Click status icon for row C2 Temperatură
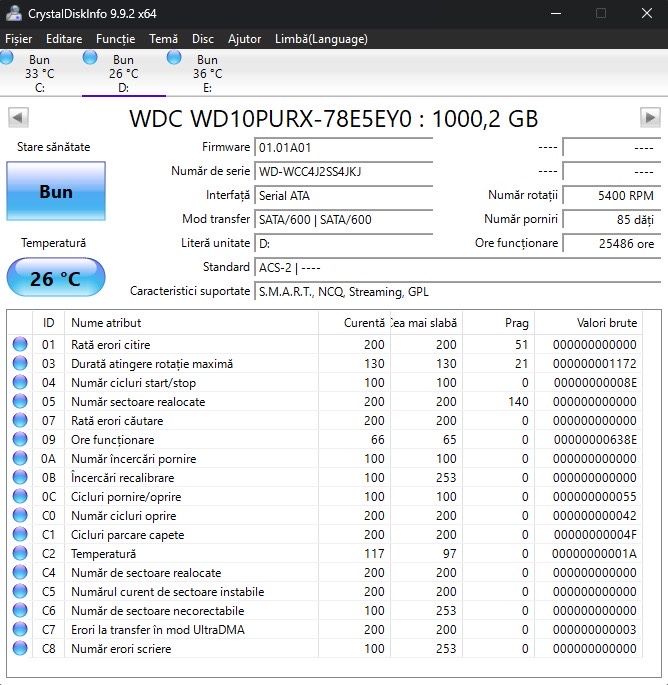Screen dimensions: 668x685 [x=20, y=554]
